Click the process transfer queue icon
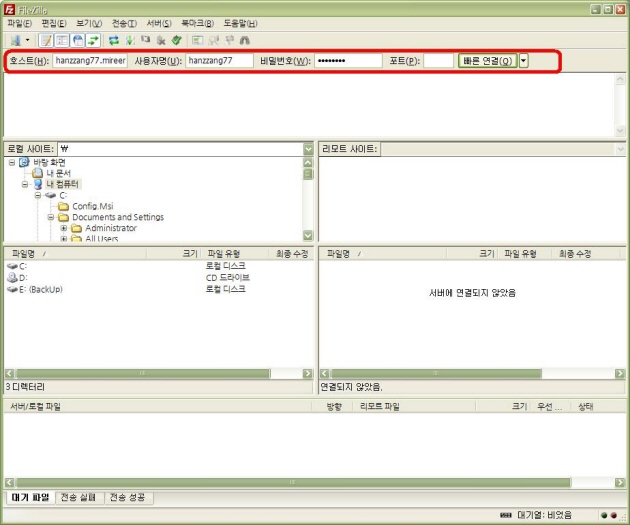The height and width of the screenshot is (525, 630). click(130, 40)
